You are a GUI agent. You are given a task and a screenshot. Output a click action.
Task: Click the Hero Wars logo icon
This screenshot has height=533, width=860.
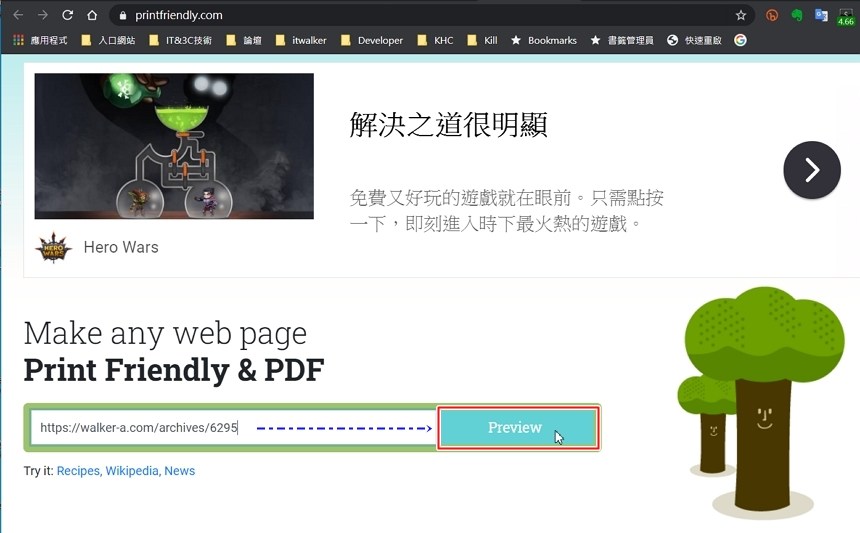(53, 247)
